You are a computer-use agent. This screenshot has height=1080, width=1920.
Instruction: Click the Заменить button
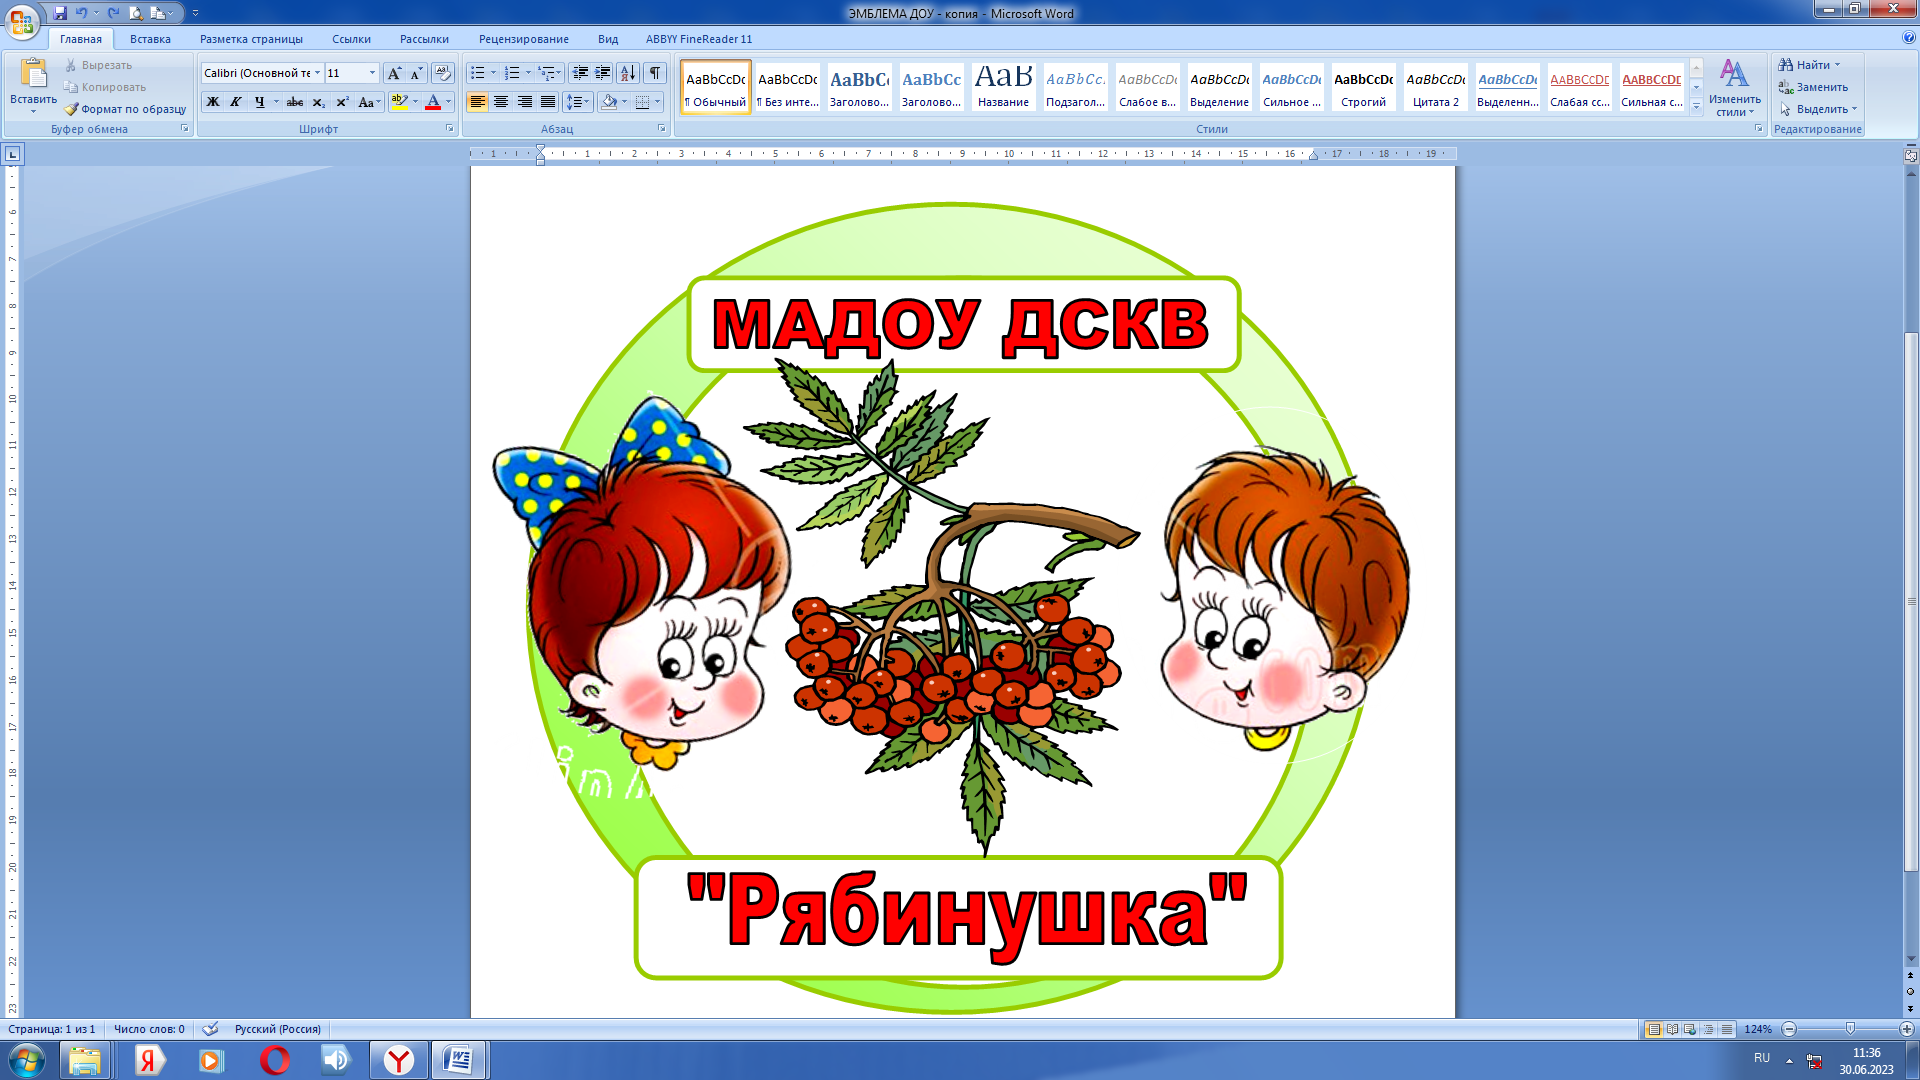tap(1812, 87)
